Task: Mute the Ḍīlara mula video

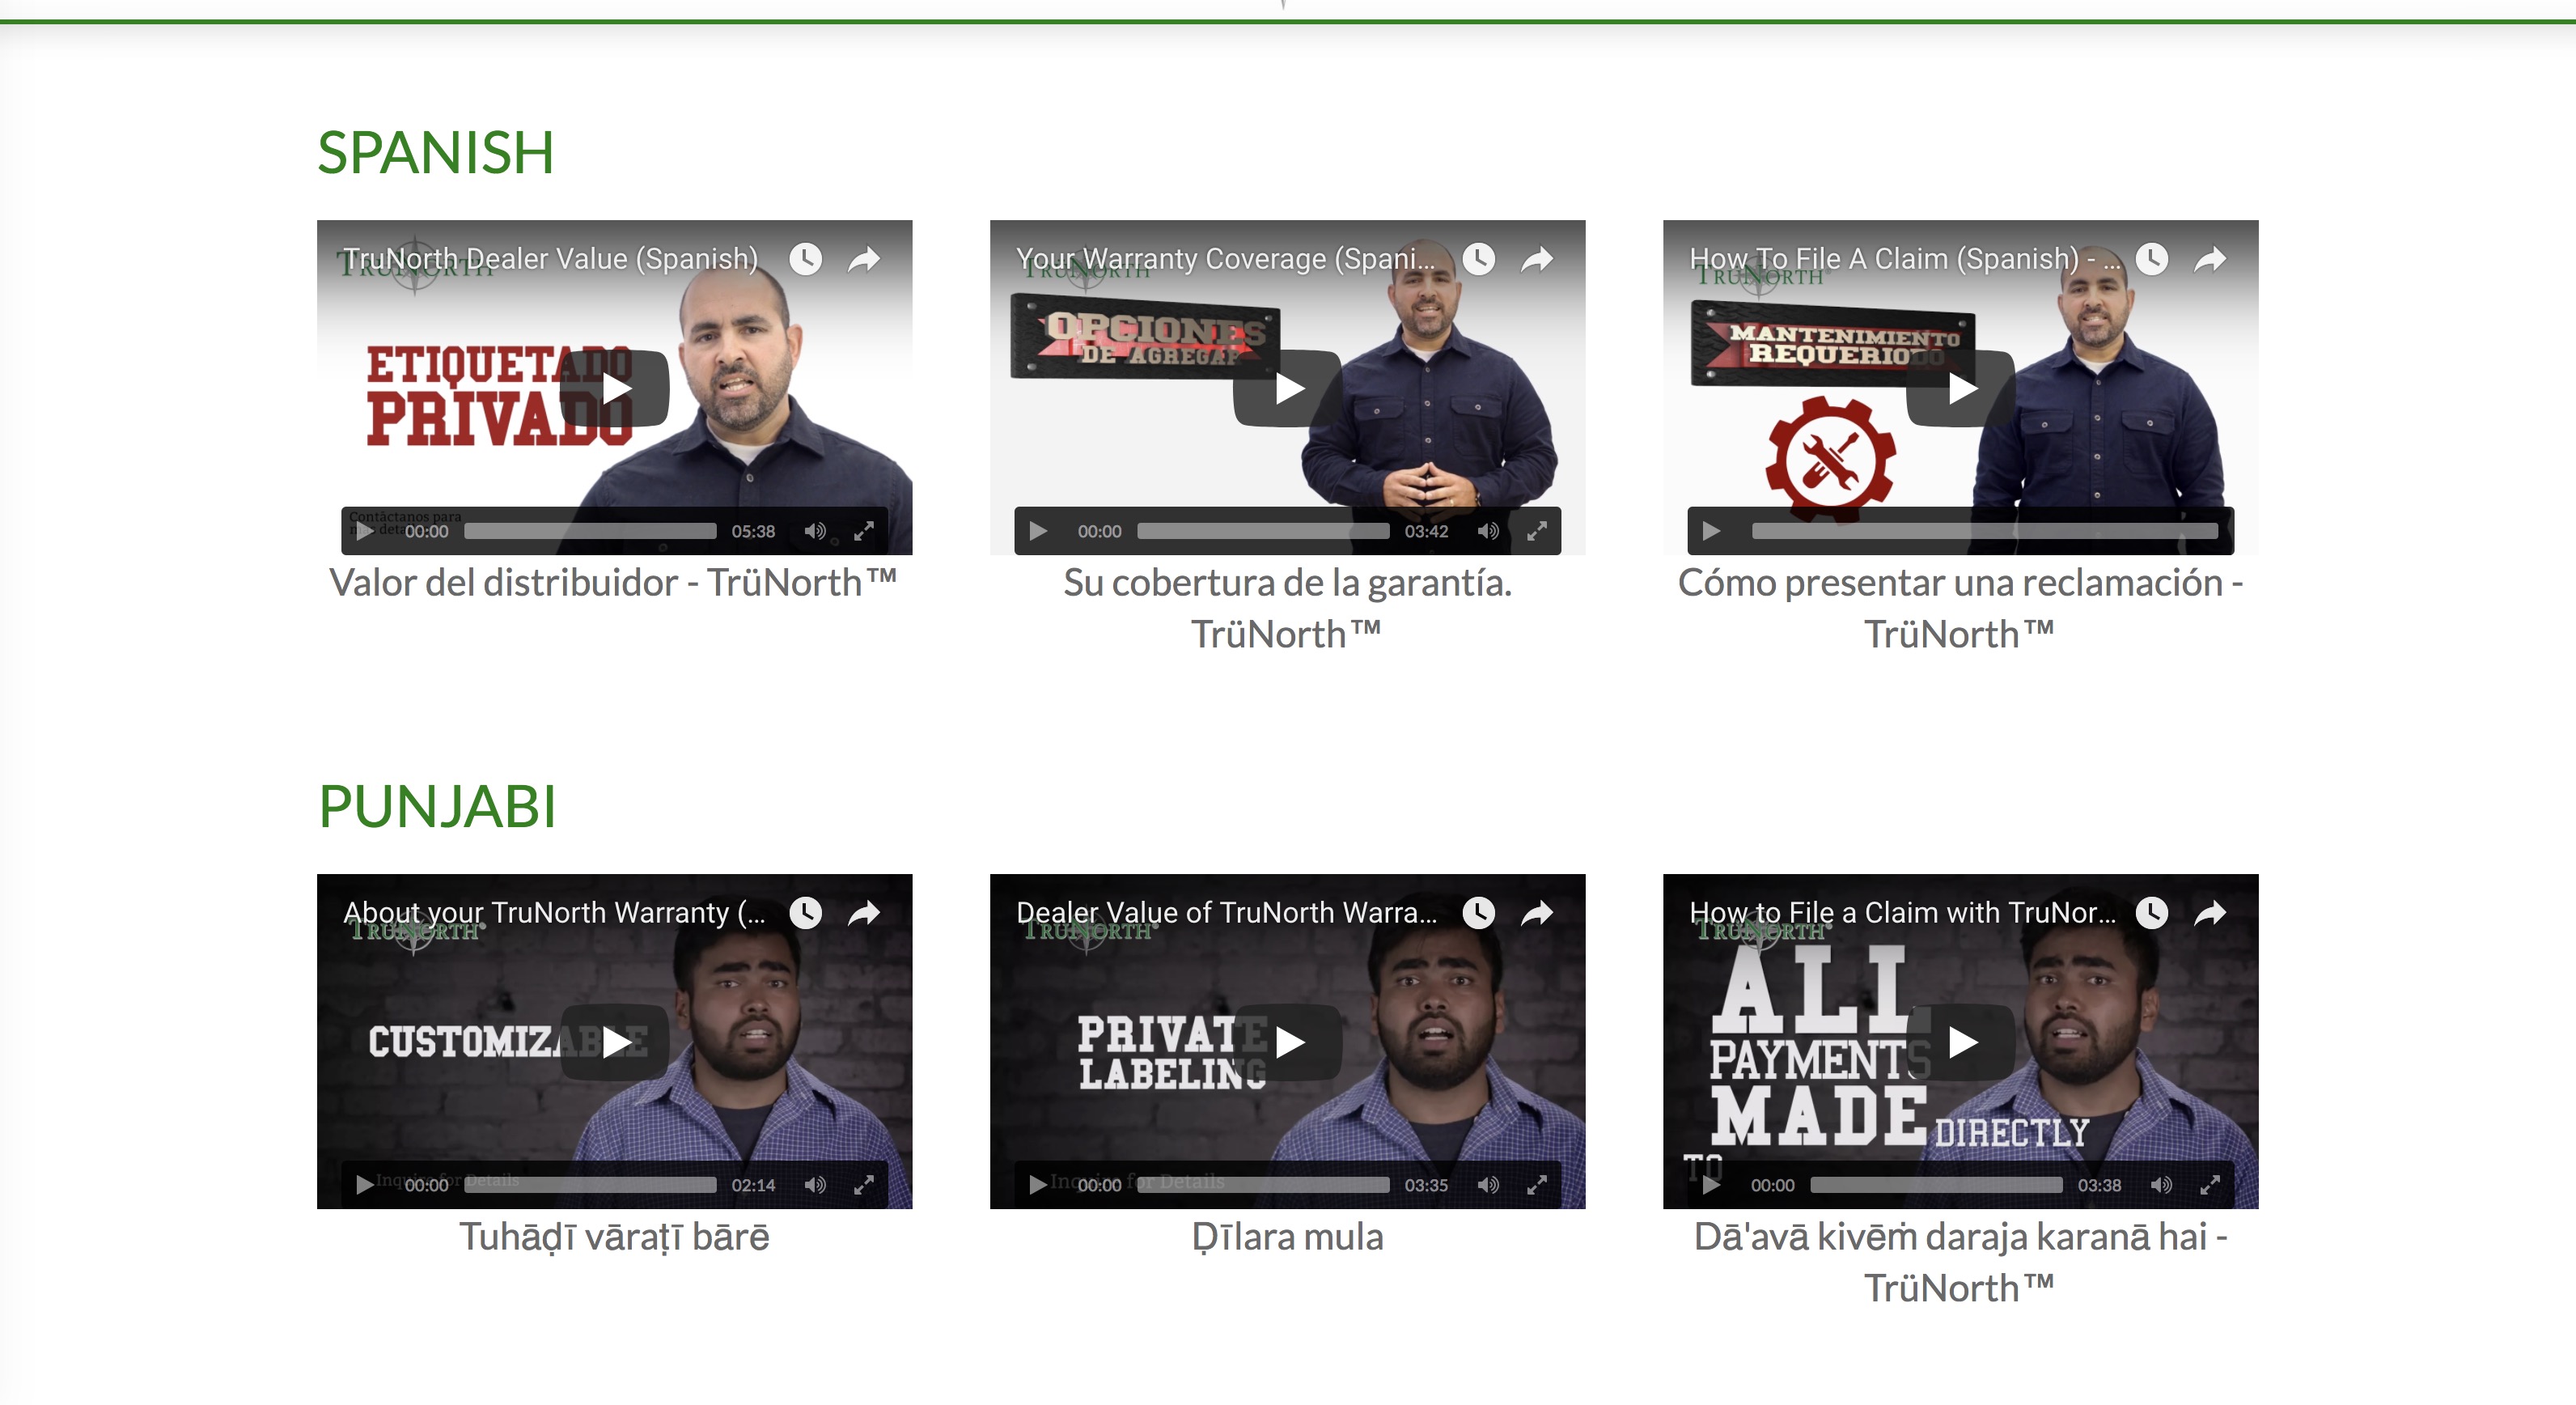Action: 1488,1185
